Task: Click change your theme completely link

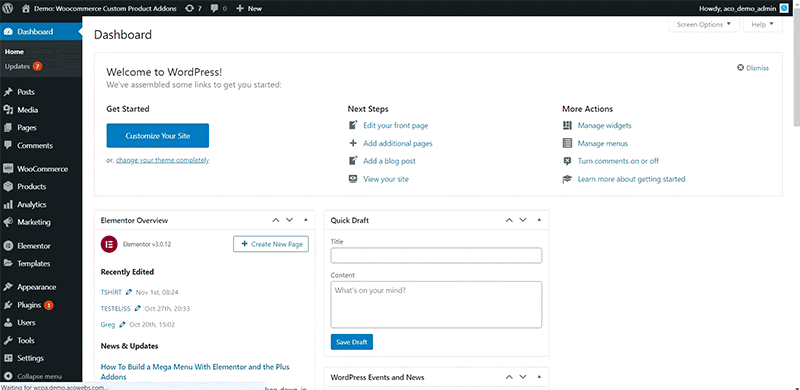Action: (163, 160)
